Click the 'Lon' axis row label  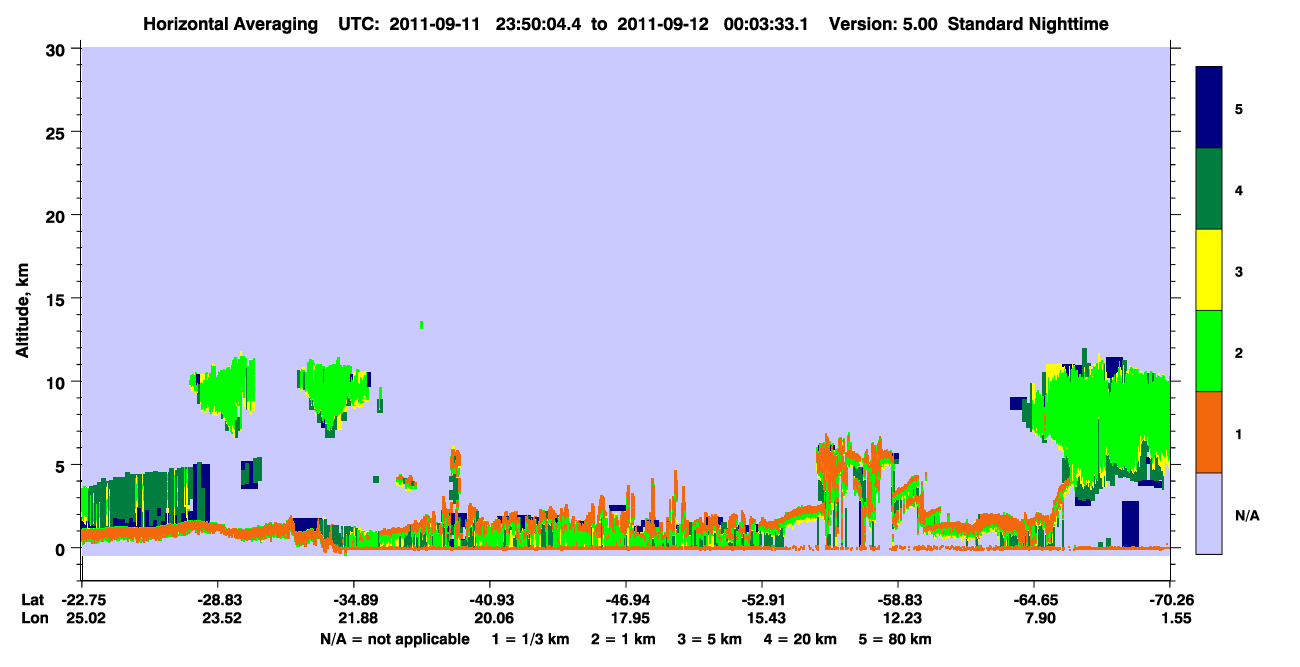33,618
